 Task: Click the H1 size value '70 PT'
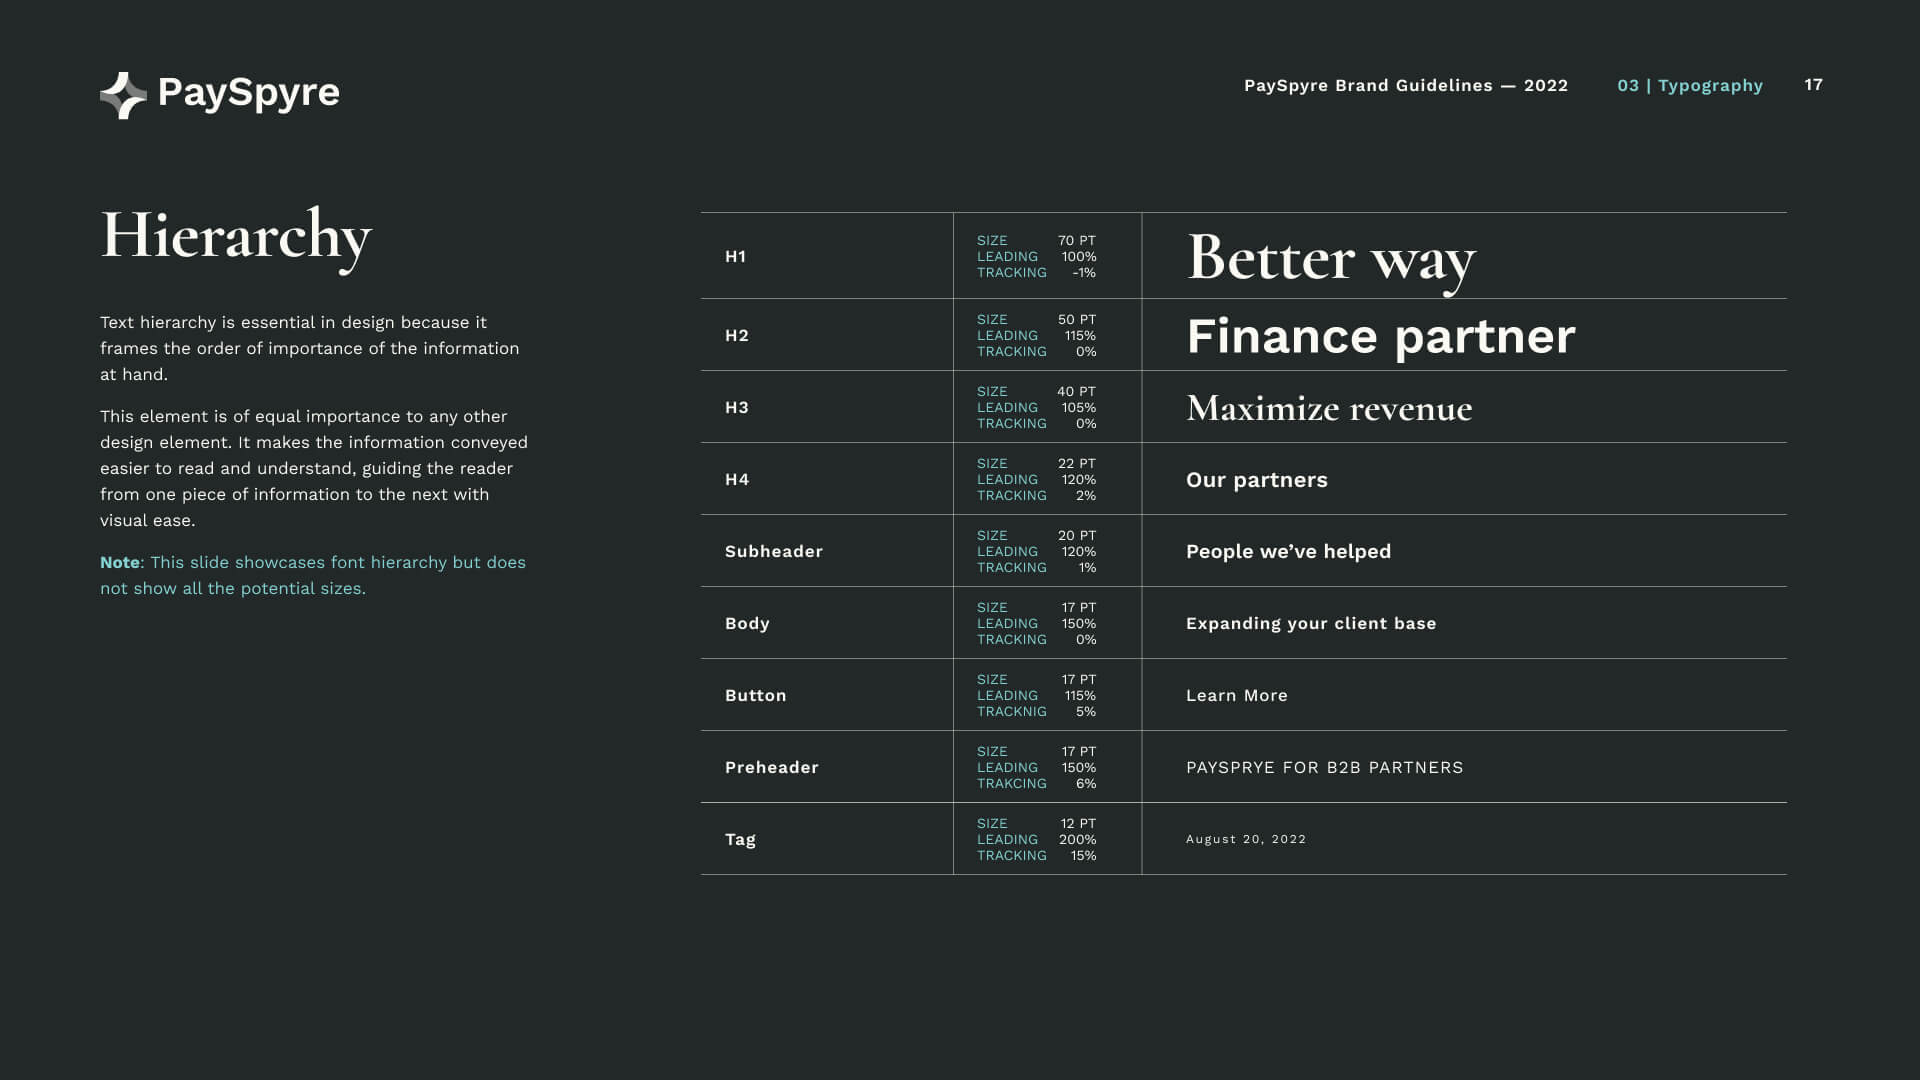pos(1077,241)
